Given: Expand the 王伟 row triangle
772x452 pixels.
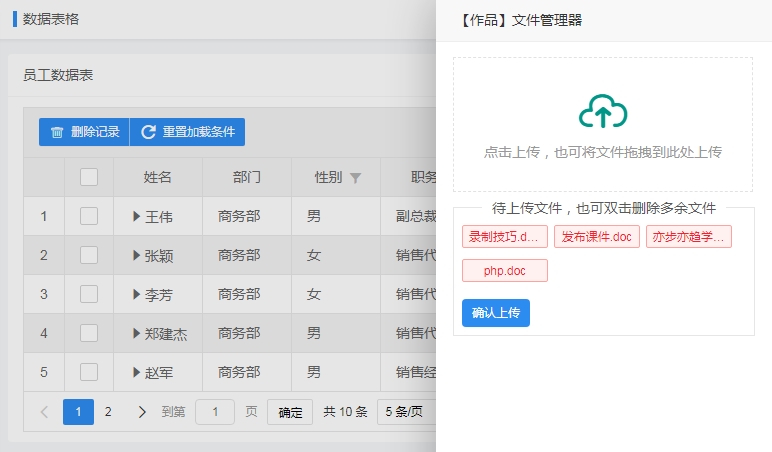Looking at the screenshot, I should click(x=136, y=216).
